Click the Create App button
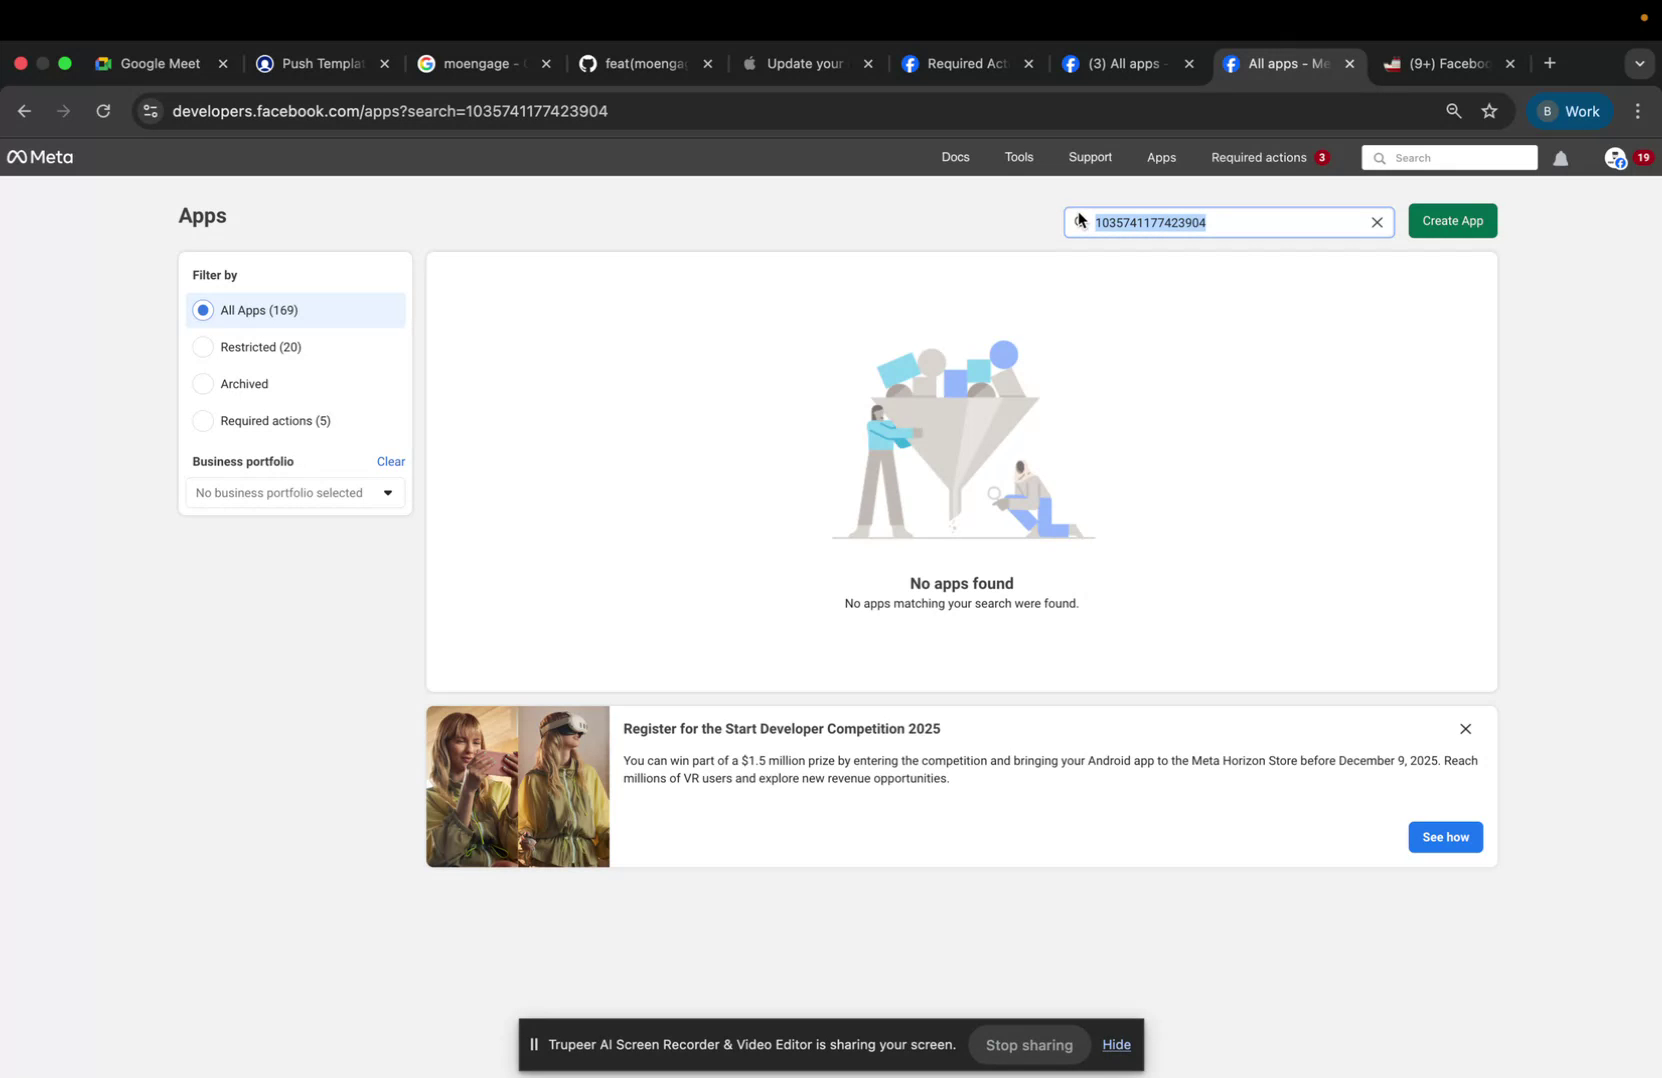 coord(1452,221)
